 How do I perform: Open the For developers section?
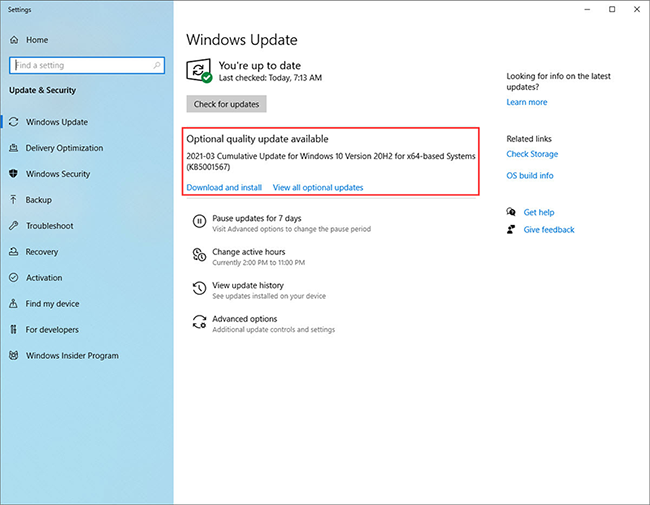(x=52, y=330)
